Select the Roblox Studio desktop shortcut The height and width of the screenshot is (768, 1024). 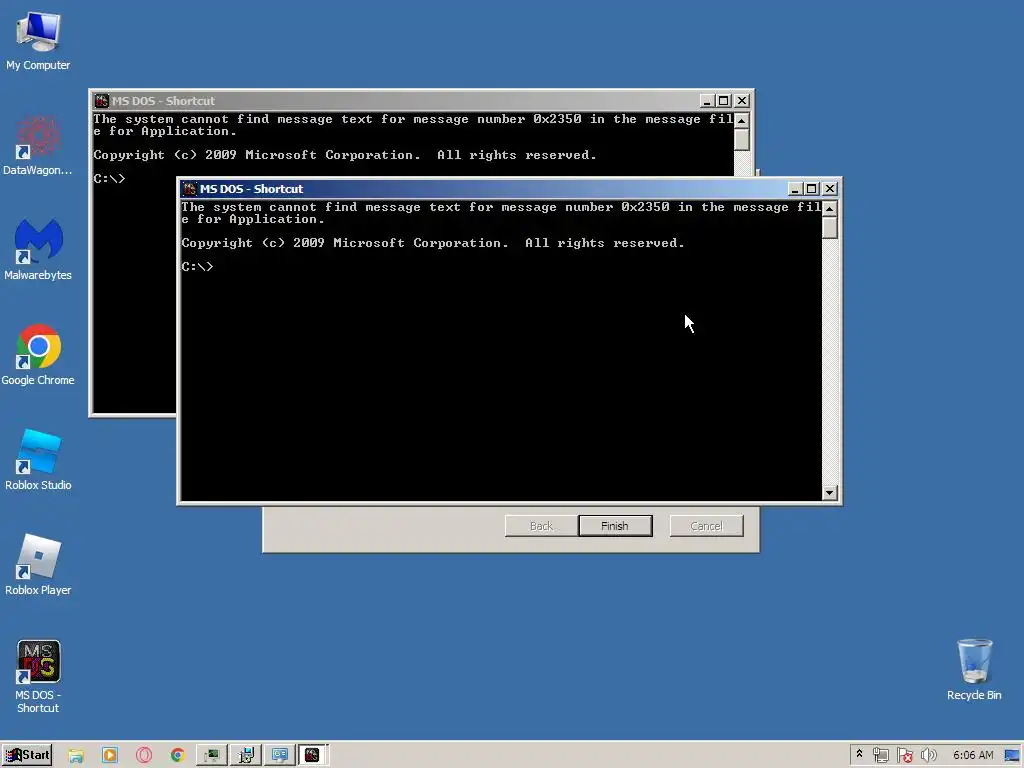[38, 460]
